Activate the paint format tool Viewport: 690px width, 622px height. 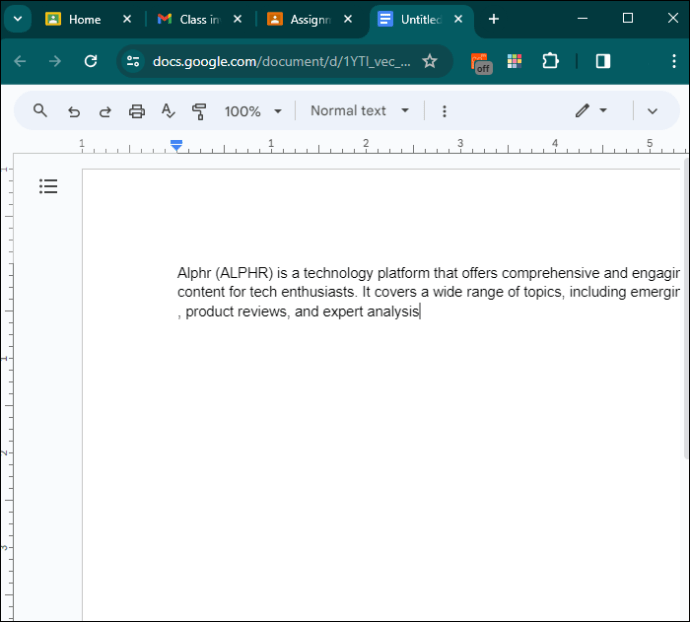pyautogui.click(x=199, y=111)
